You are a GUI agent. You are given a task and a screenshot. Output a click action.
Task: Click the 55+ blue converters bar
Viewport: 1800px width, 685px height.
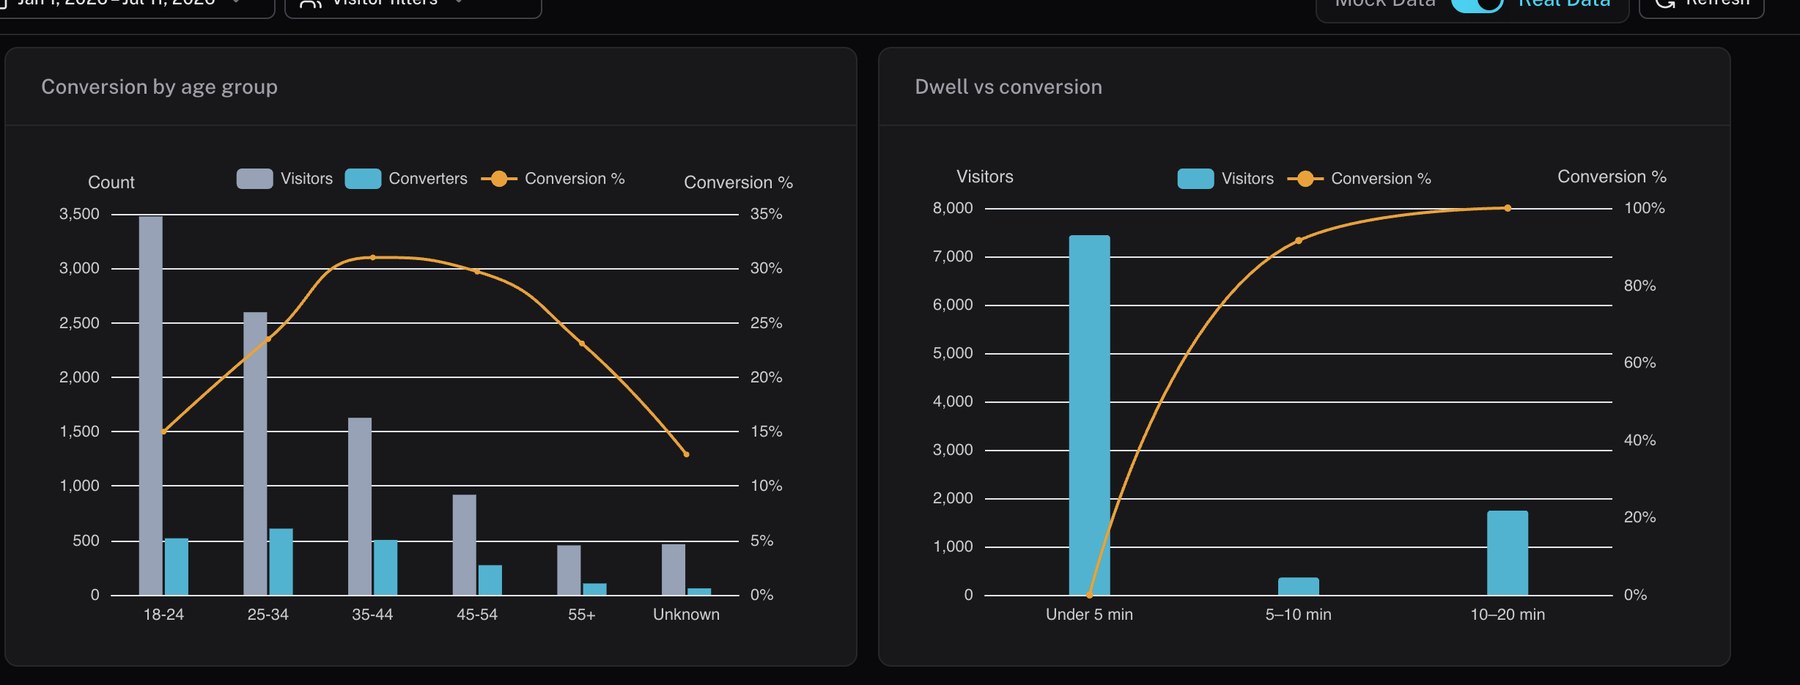pyautogui.click(x=595, y=589)
